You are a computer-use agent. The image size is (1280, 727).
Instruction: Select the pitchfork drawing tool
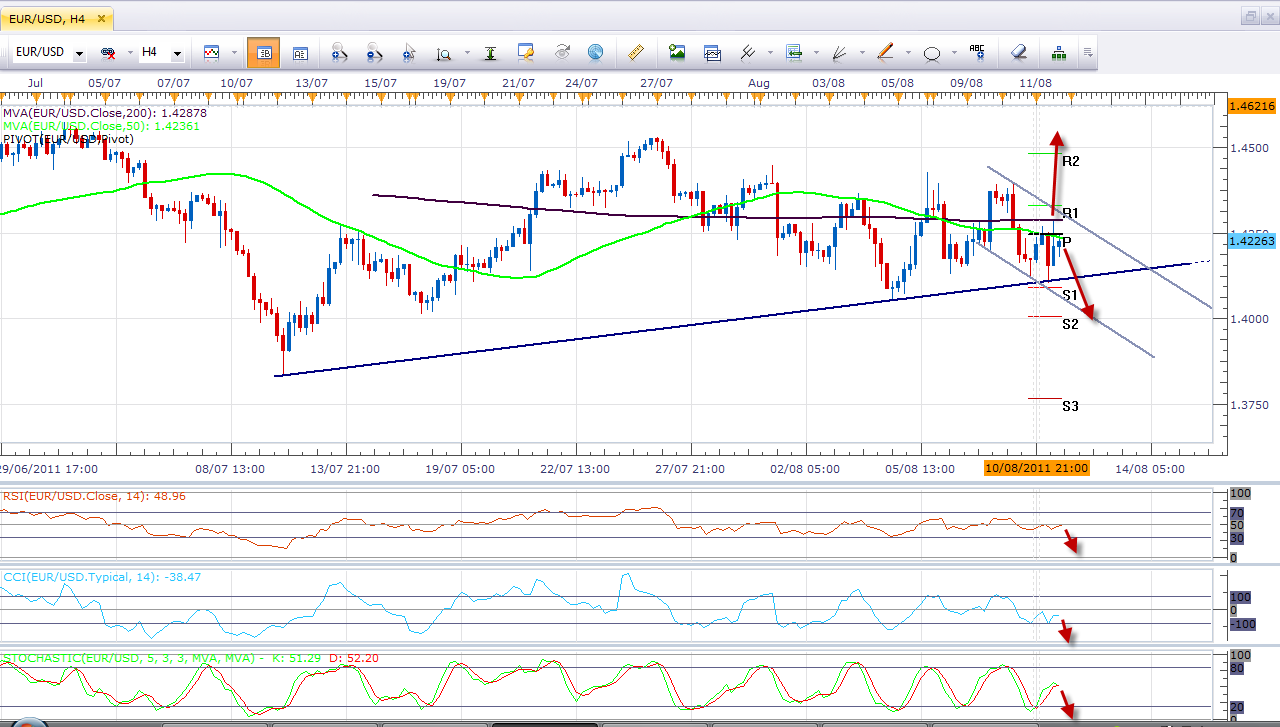coord(748,52)
